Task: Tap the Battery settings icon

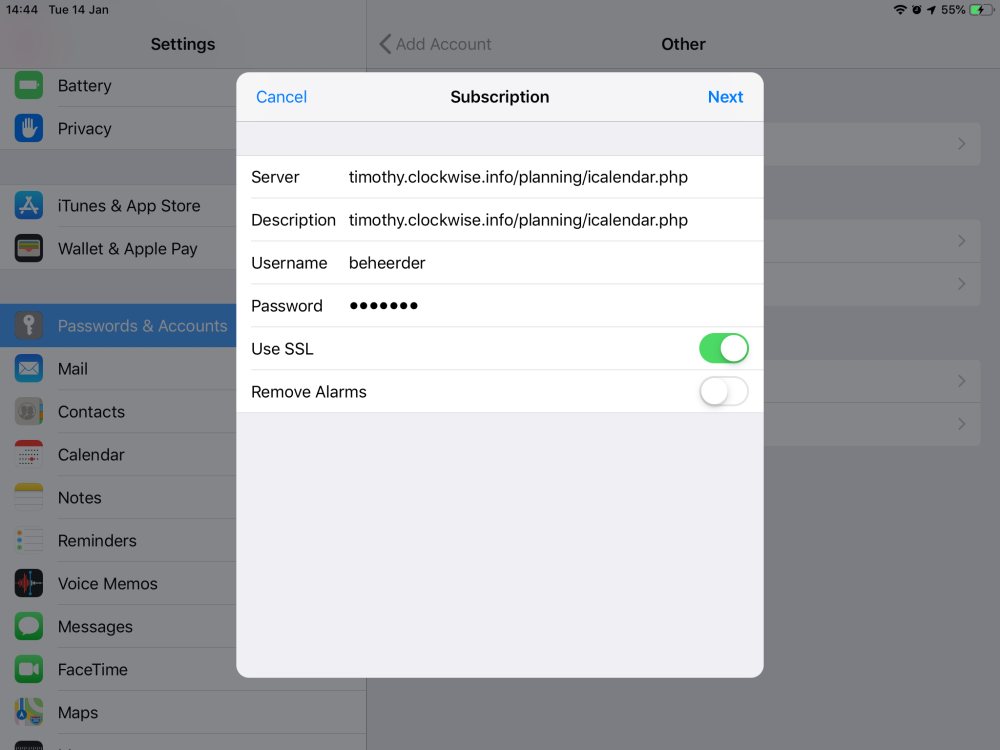Action: point(29,85)
